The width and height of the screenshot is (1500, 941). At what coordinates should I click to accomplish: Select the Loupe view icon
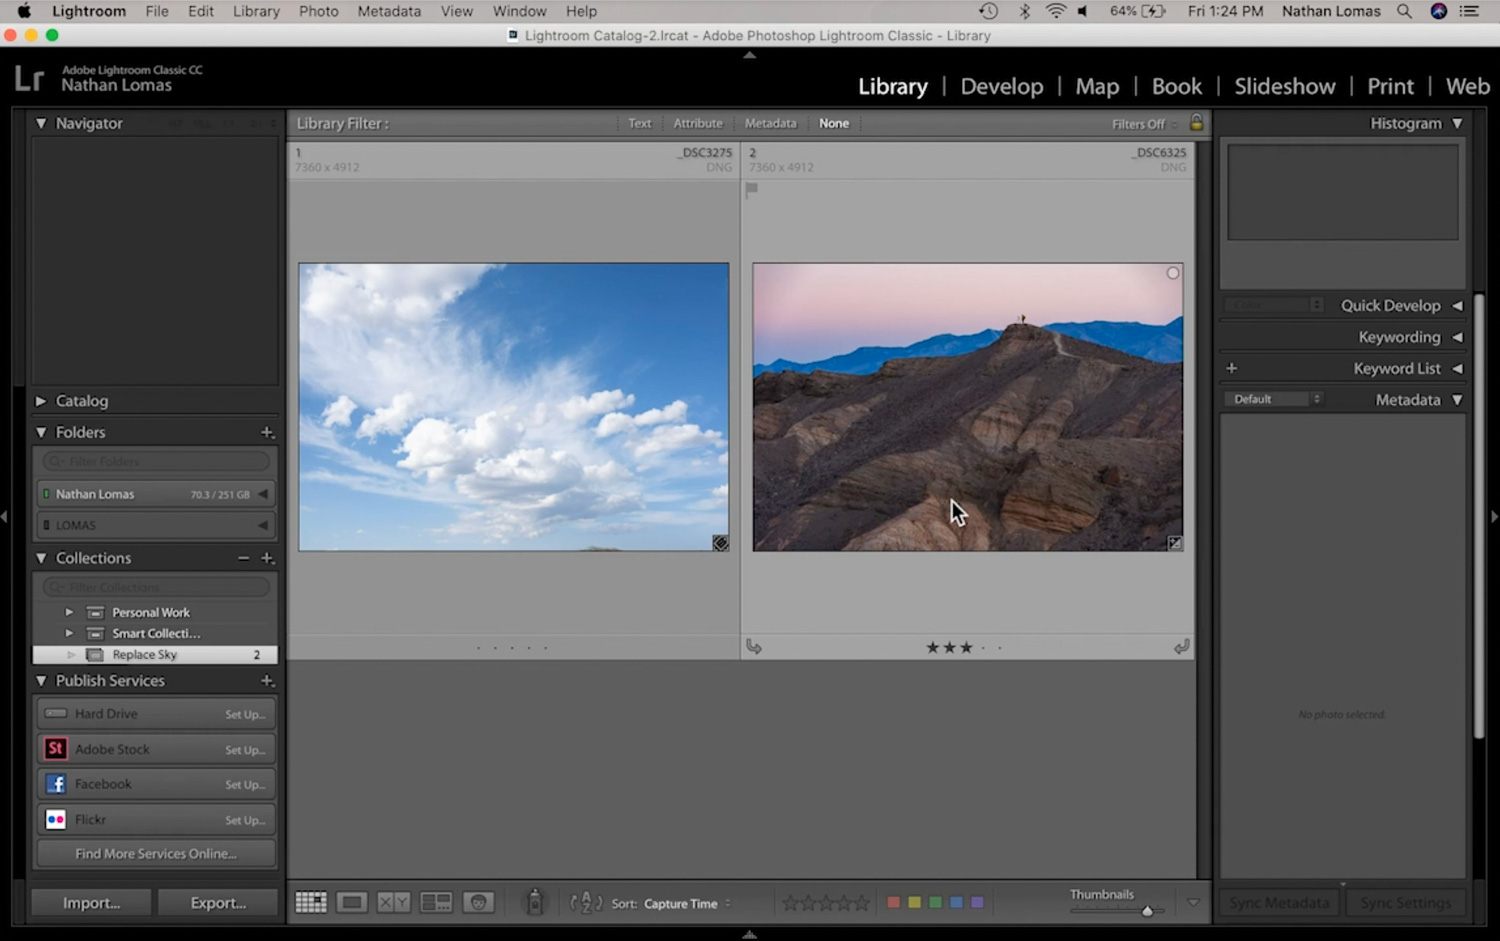pyautogui.click(x=352, y=903)
